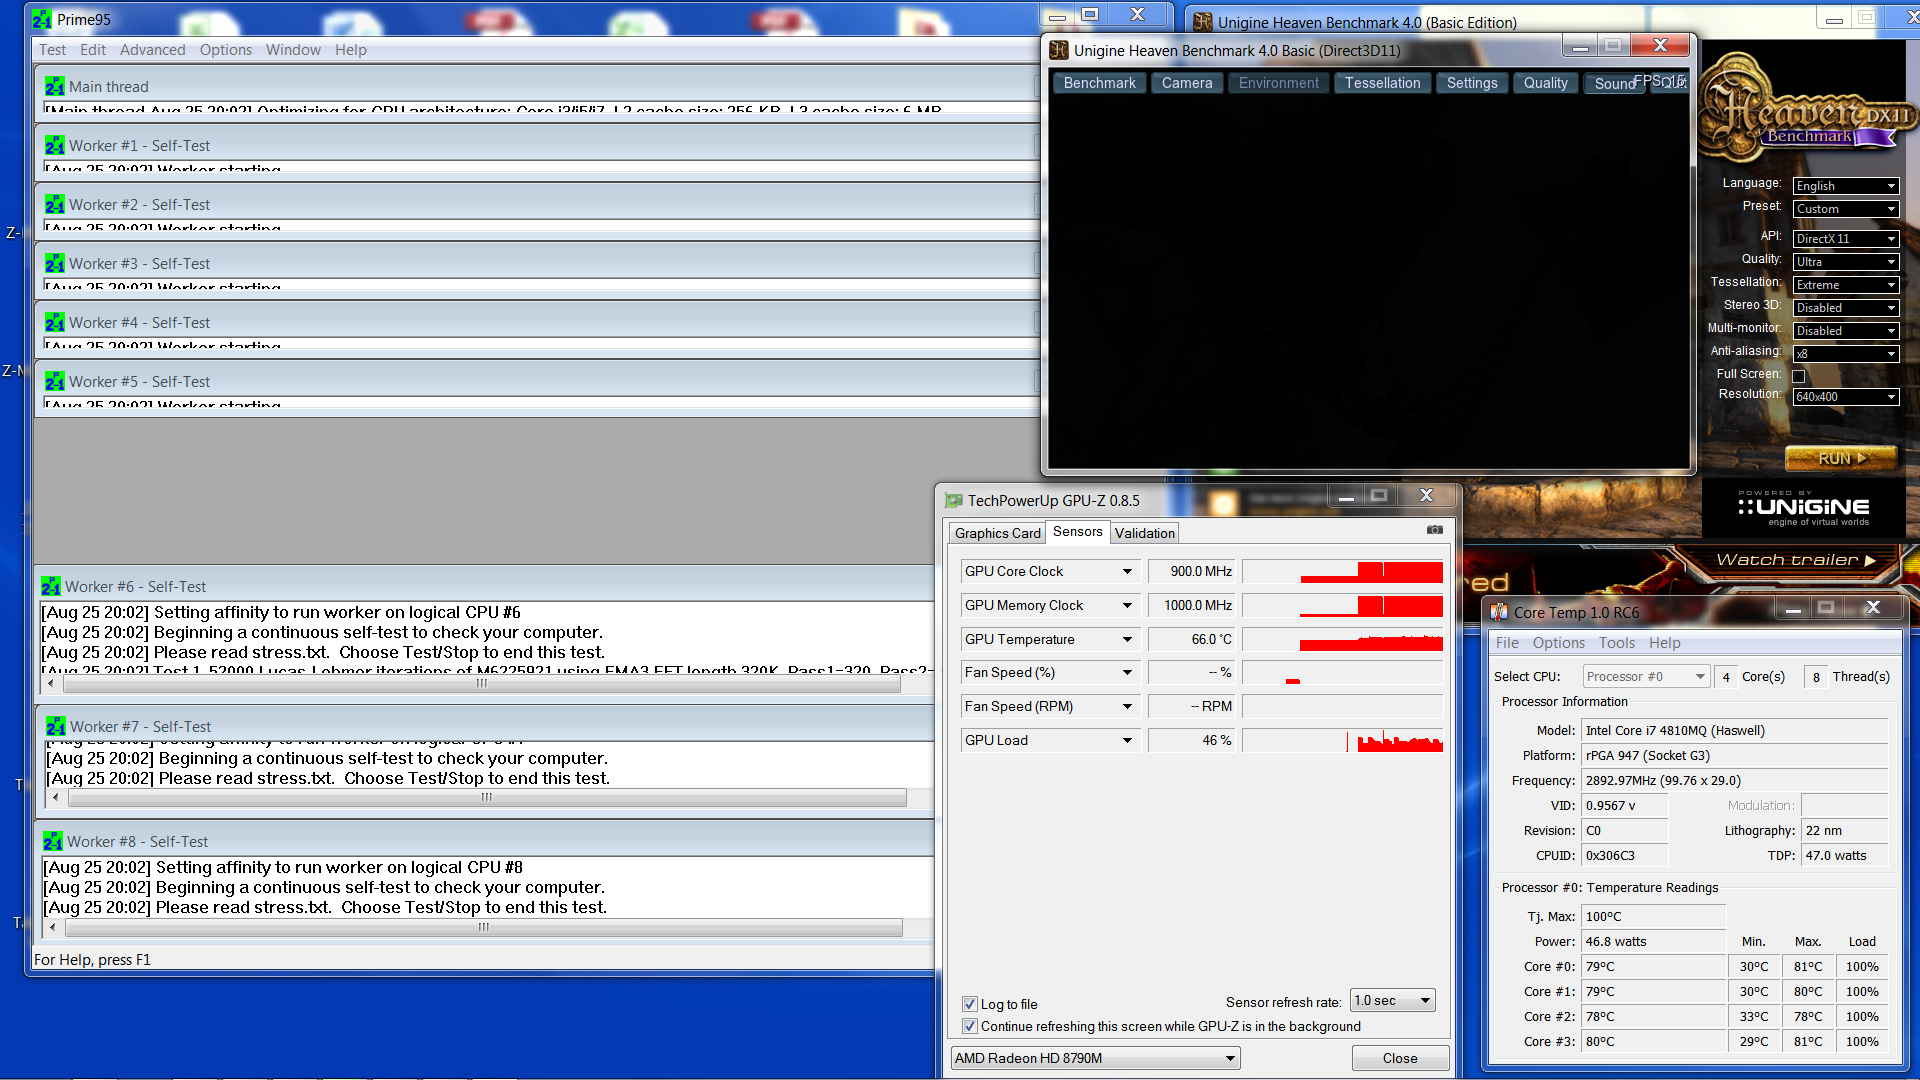Open the AMD Radeon HD 8790M selector
1920x1080 pixels.
click(x=1095, y=1058)
